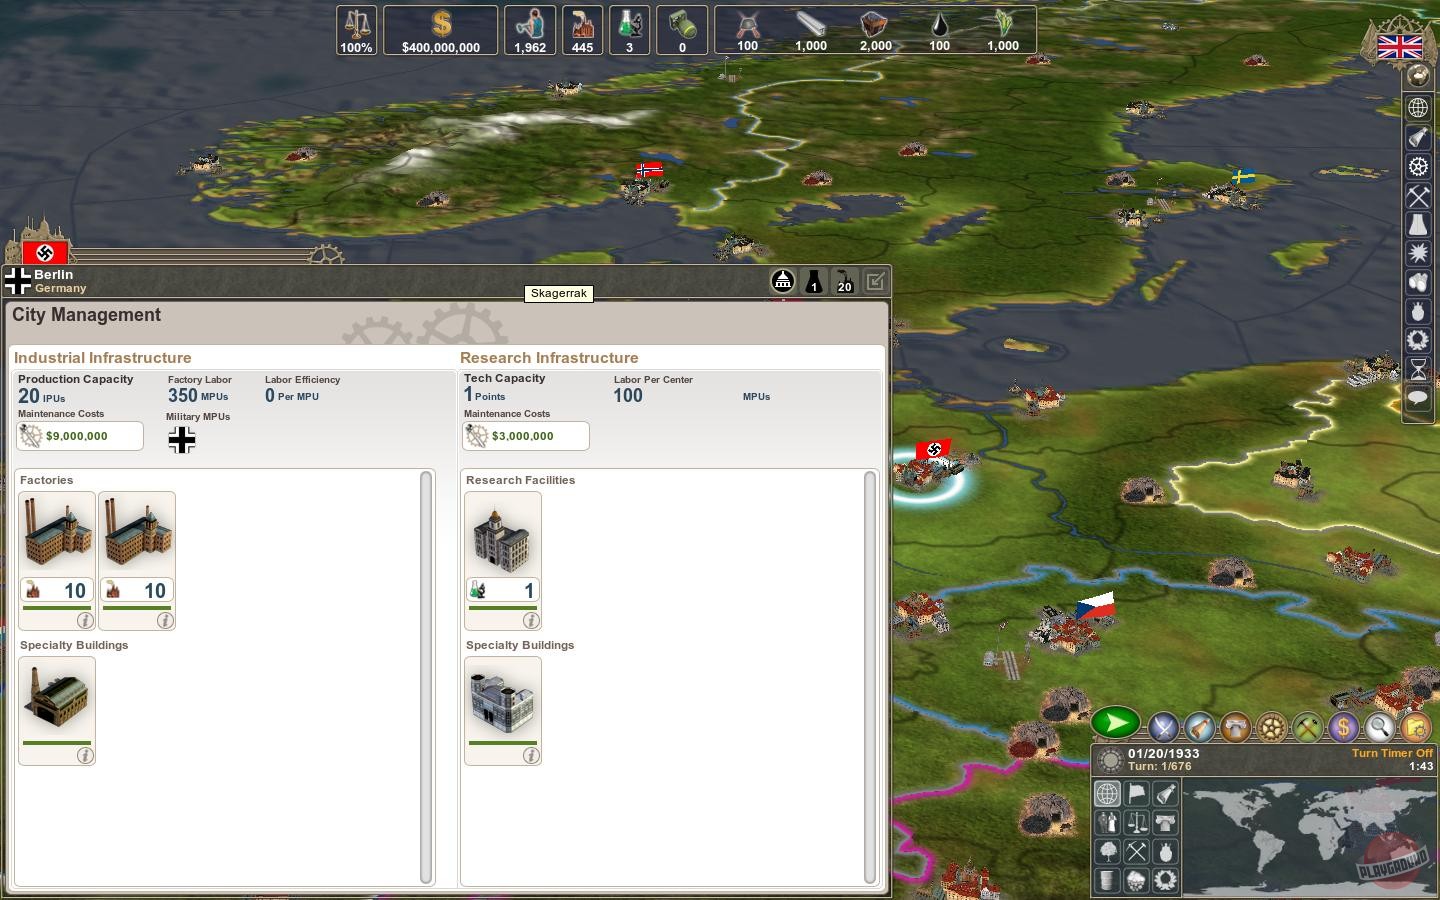Switch to the factory tab showing 20
1440x900 pixels.
pos(844,282)
